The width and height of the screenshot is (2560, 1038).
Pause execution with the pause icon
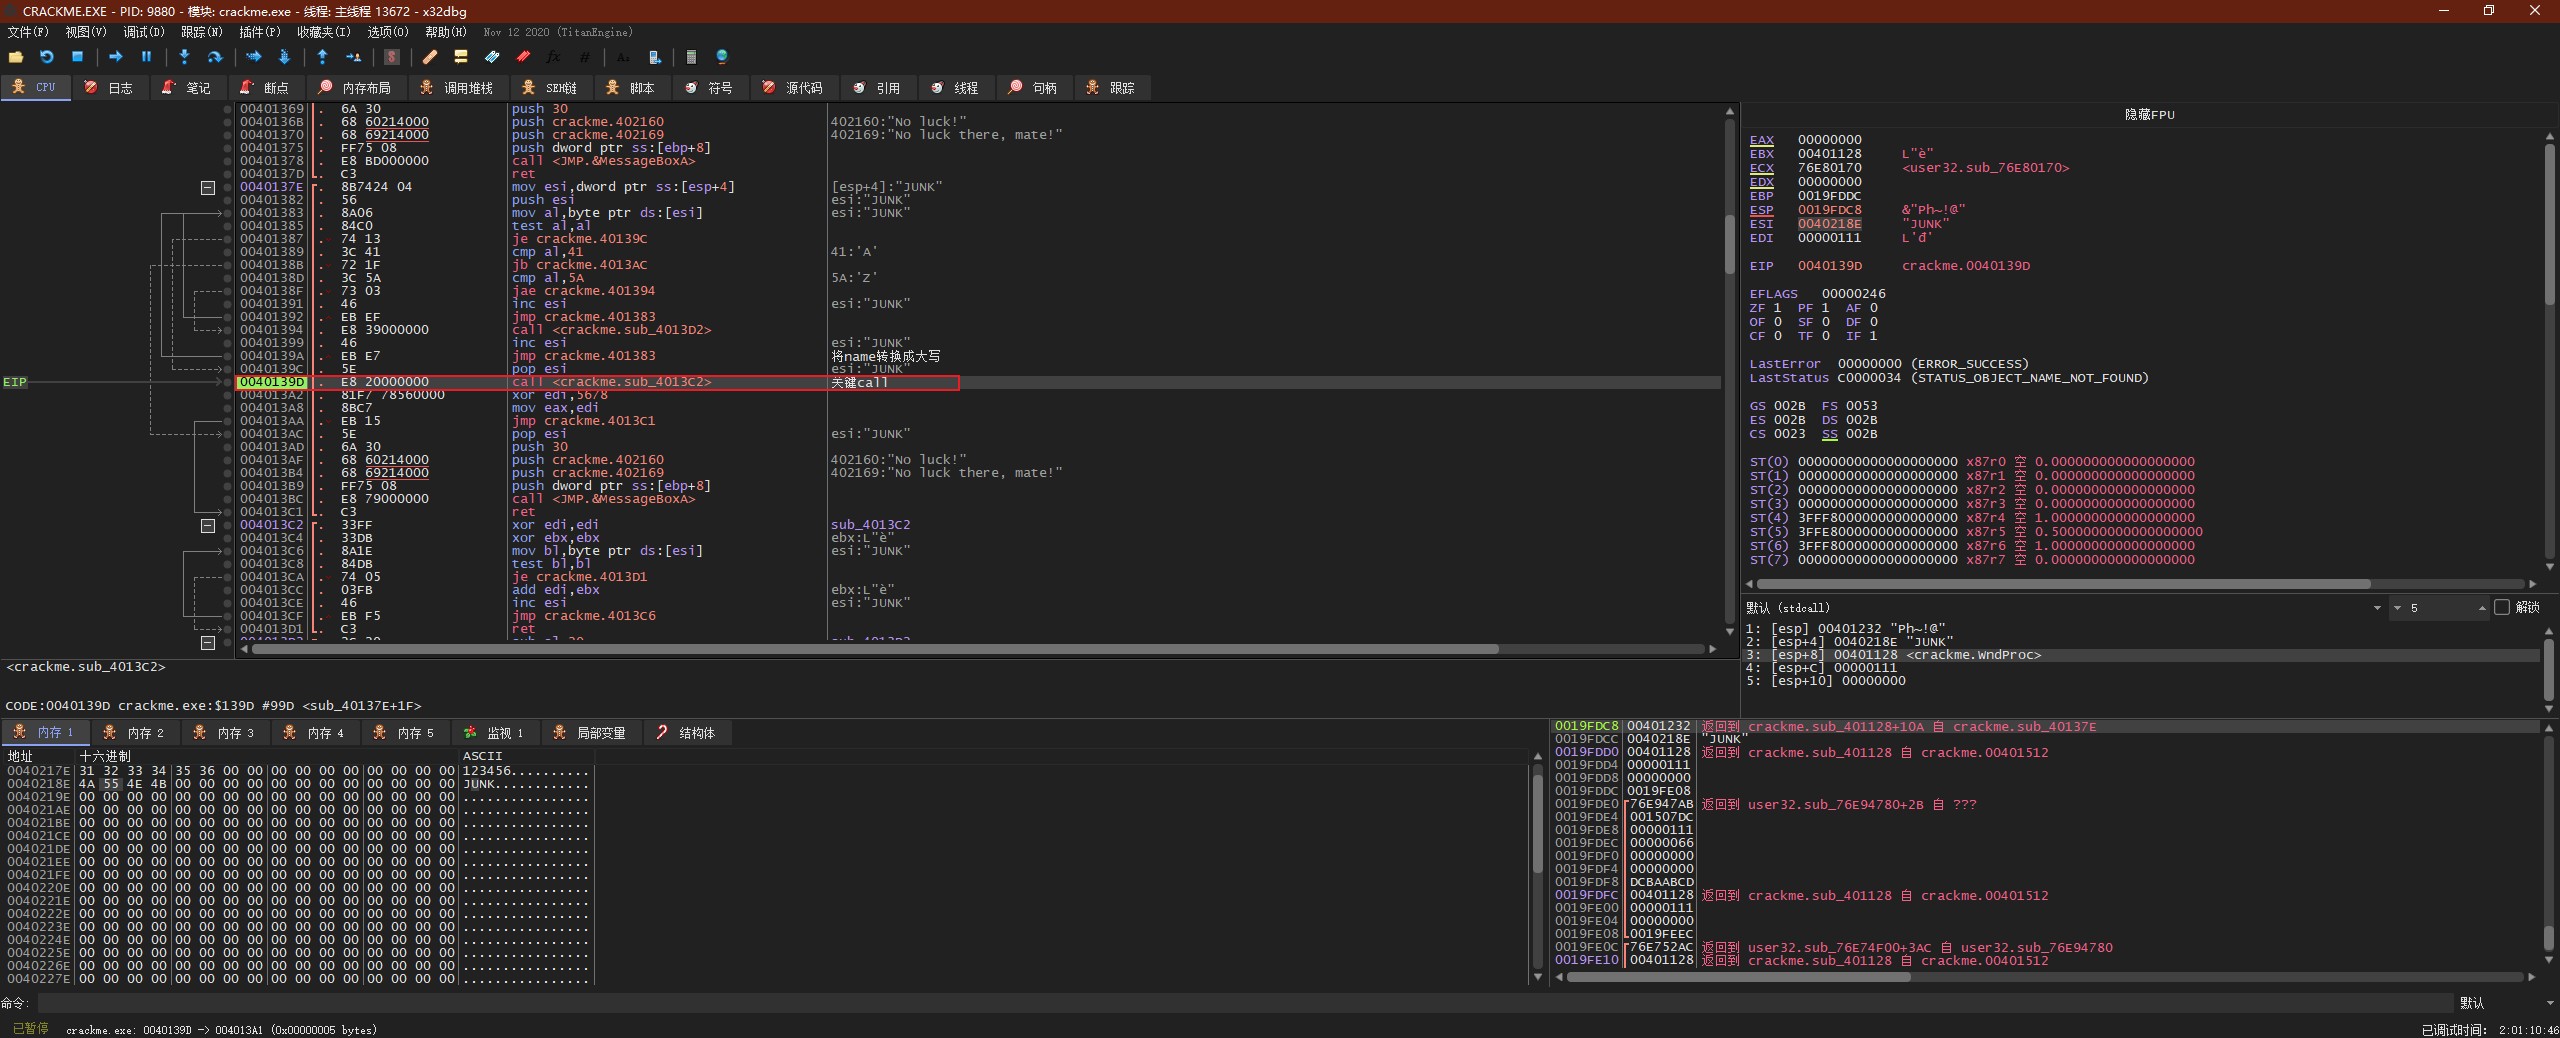[146, 57]
